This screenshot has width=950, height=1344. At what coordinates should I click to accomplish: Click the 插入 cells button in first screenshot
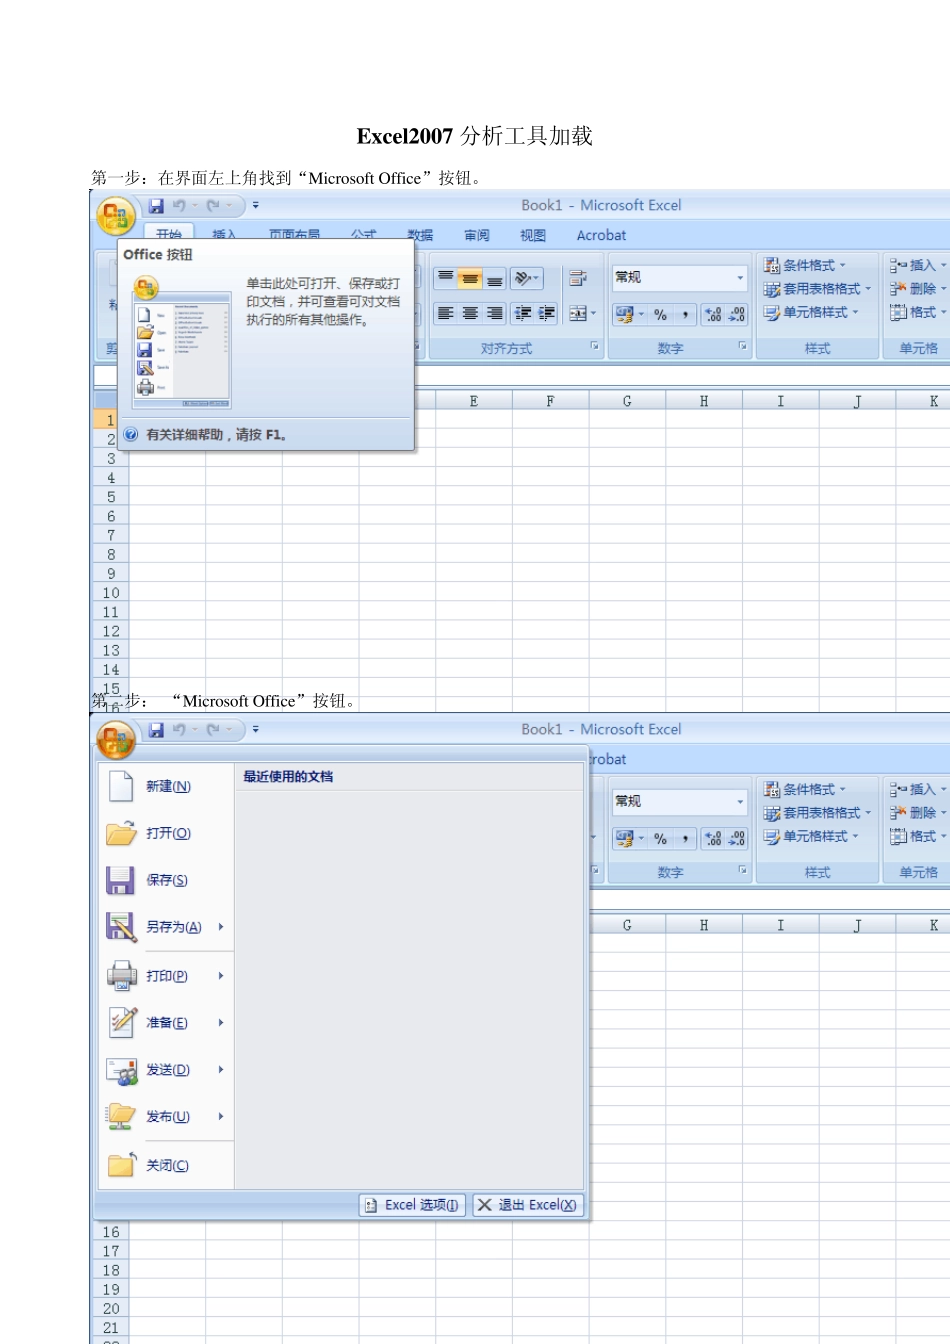[918, 265]
